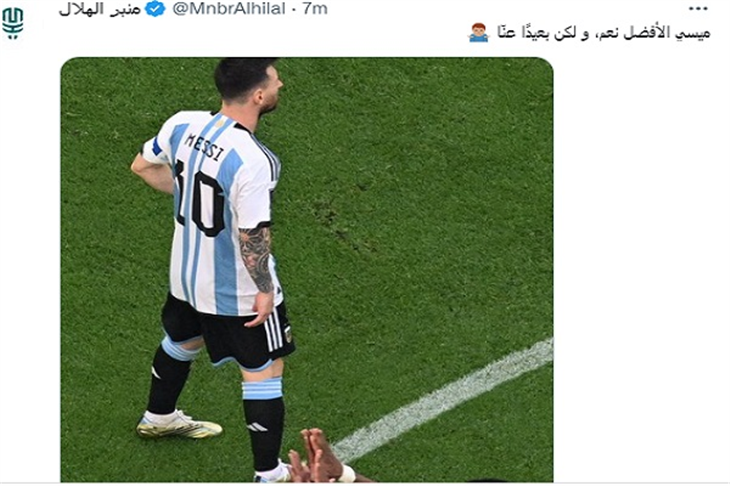Open tweet permalink via 7m timestamp

(x=315, y=9)
